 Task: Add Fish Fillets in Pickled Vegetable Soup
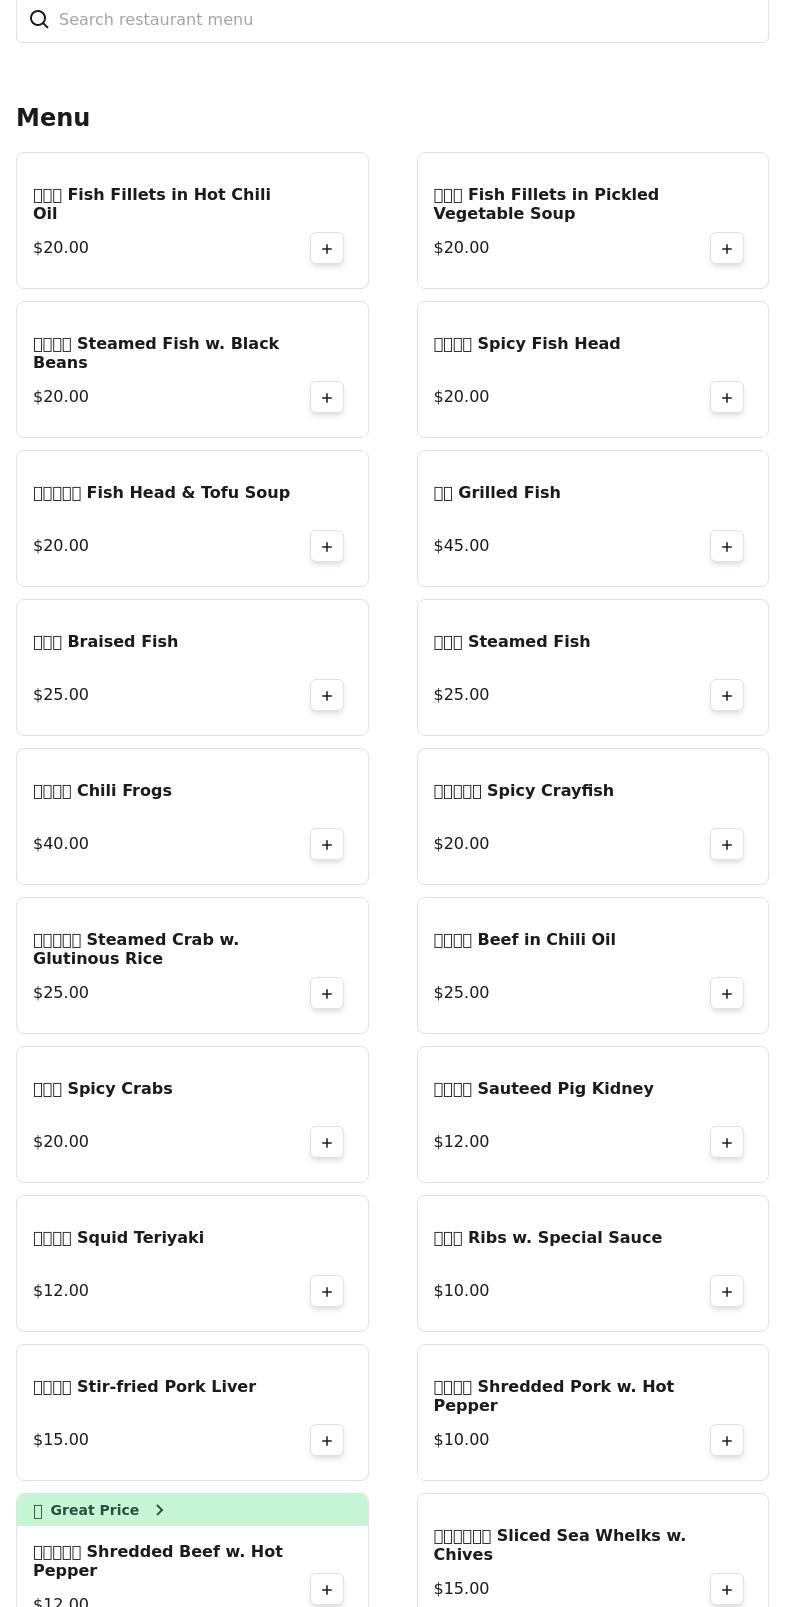(x=727, y=249)
